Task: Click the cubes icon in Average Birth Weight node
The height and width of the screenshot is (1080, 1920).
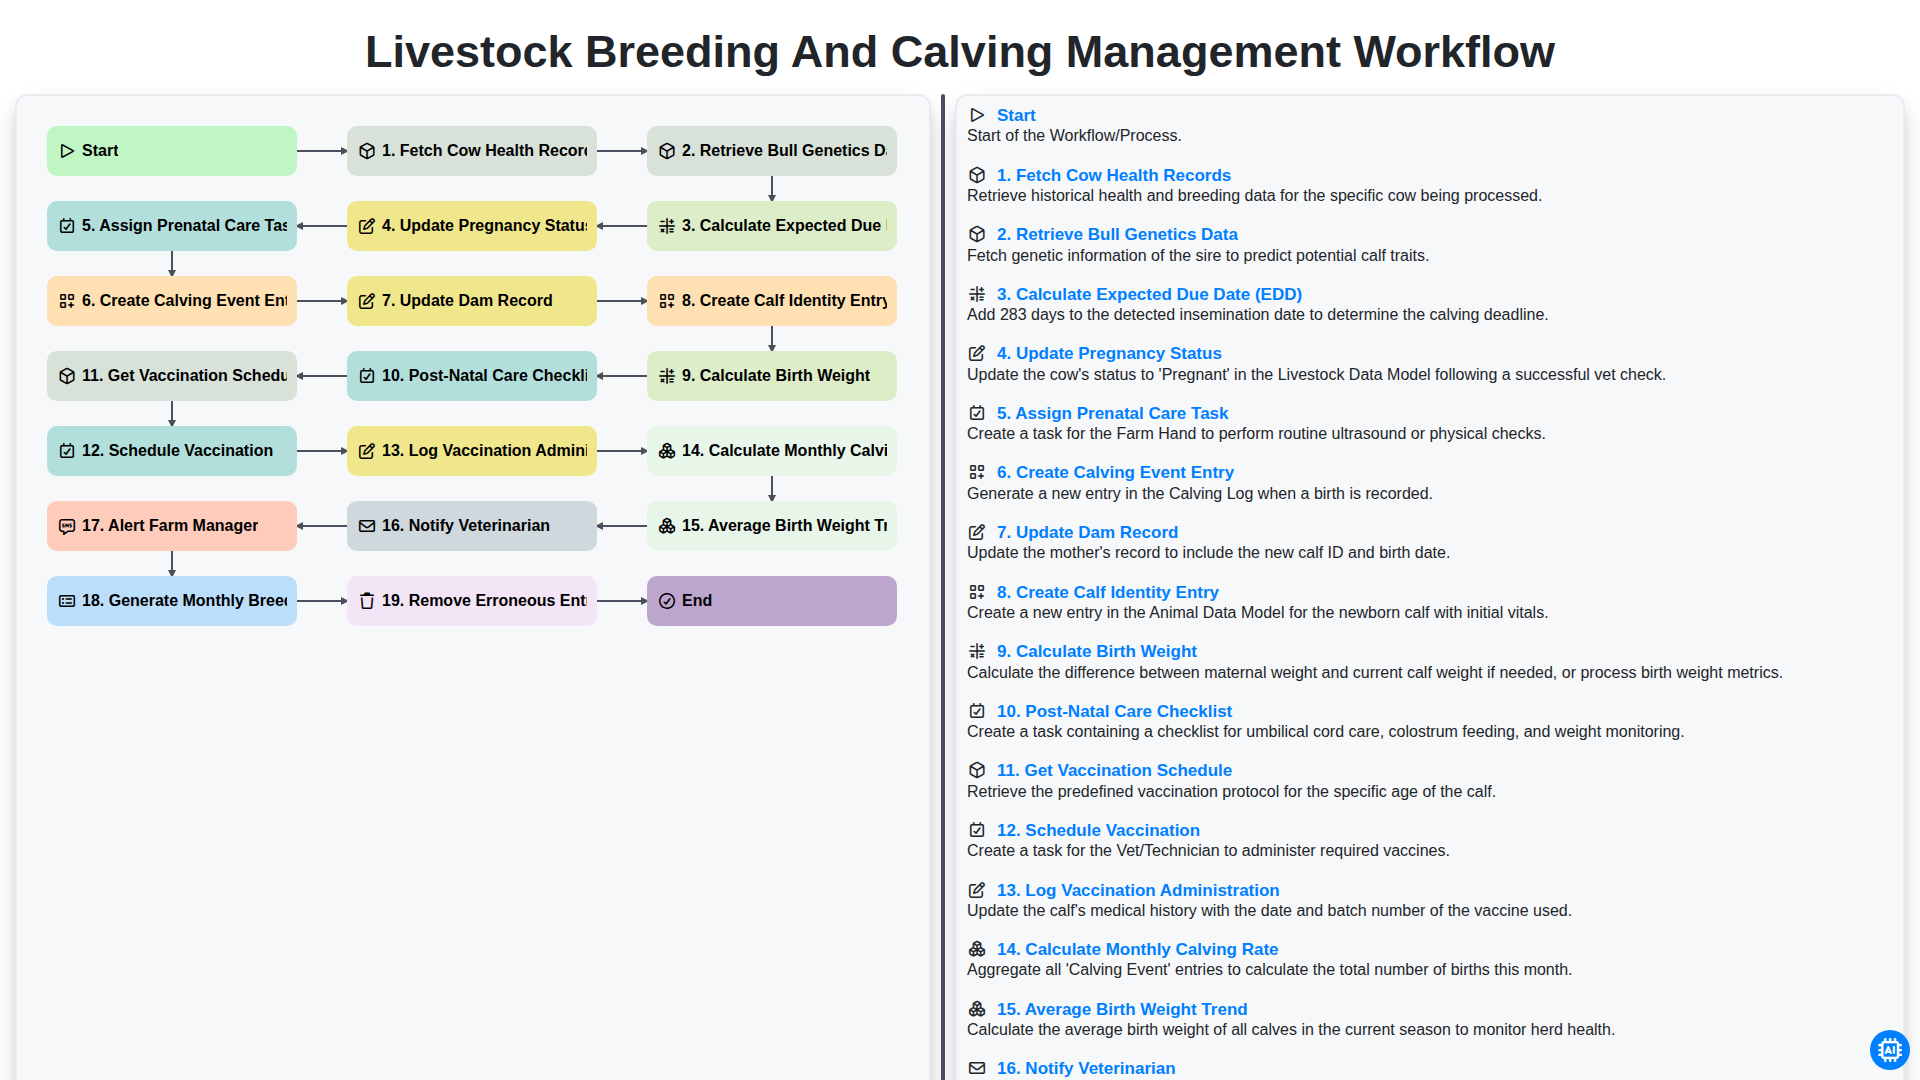Action: tap(667, 526)
